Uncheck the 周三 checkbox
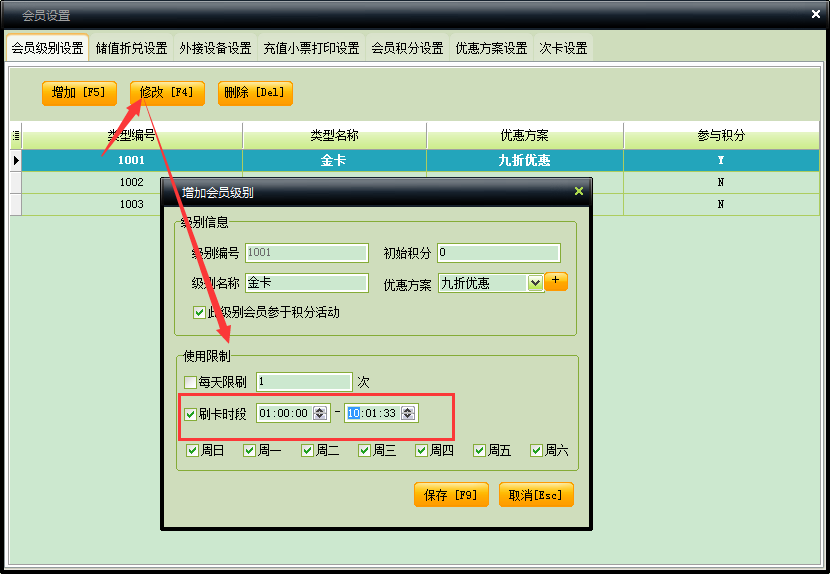Image resolution: width=830 pixels, height=574 pixels. [x=364, y=451]
